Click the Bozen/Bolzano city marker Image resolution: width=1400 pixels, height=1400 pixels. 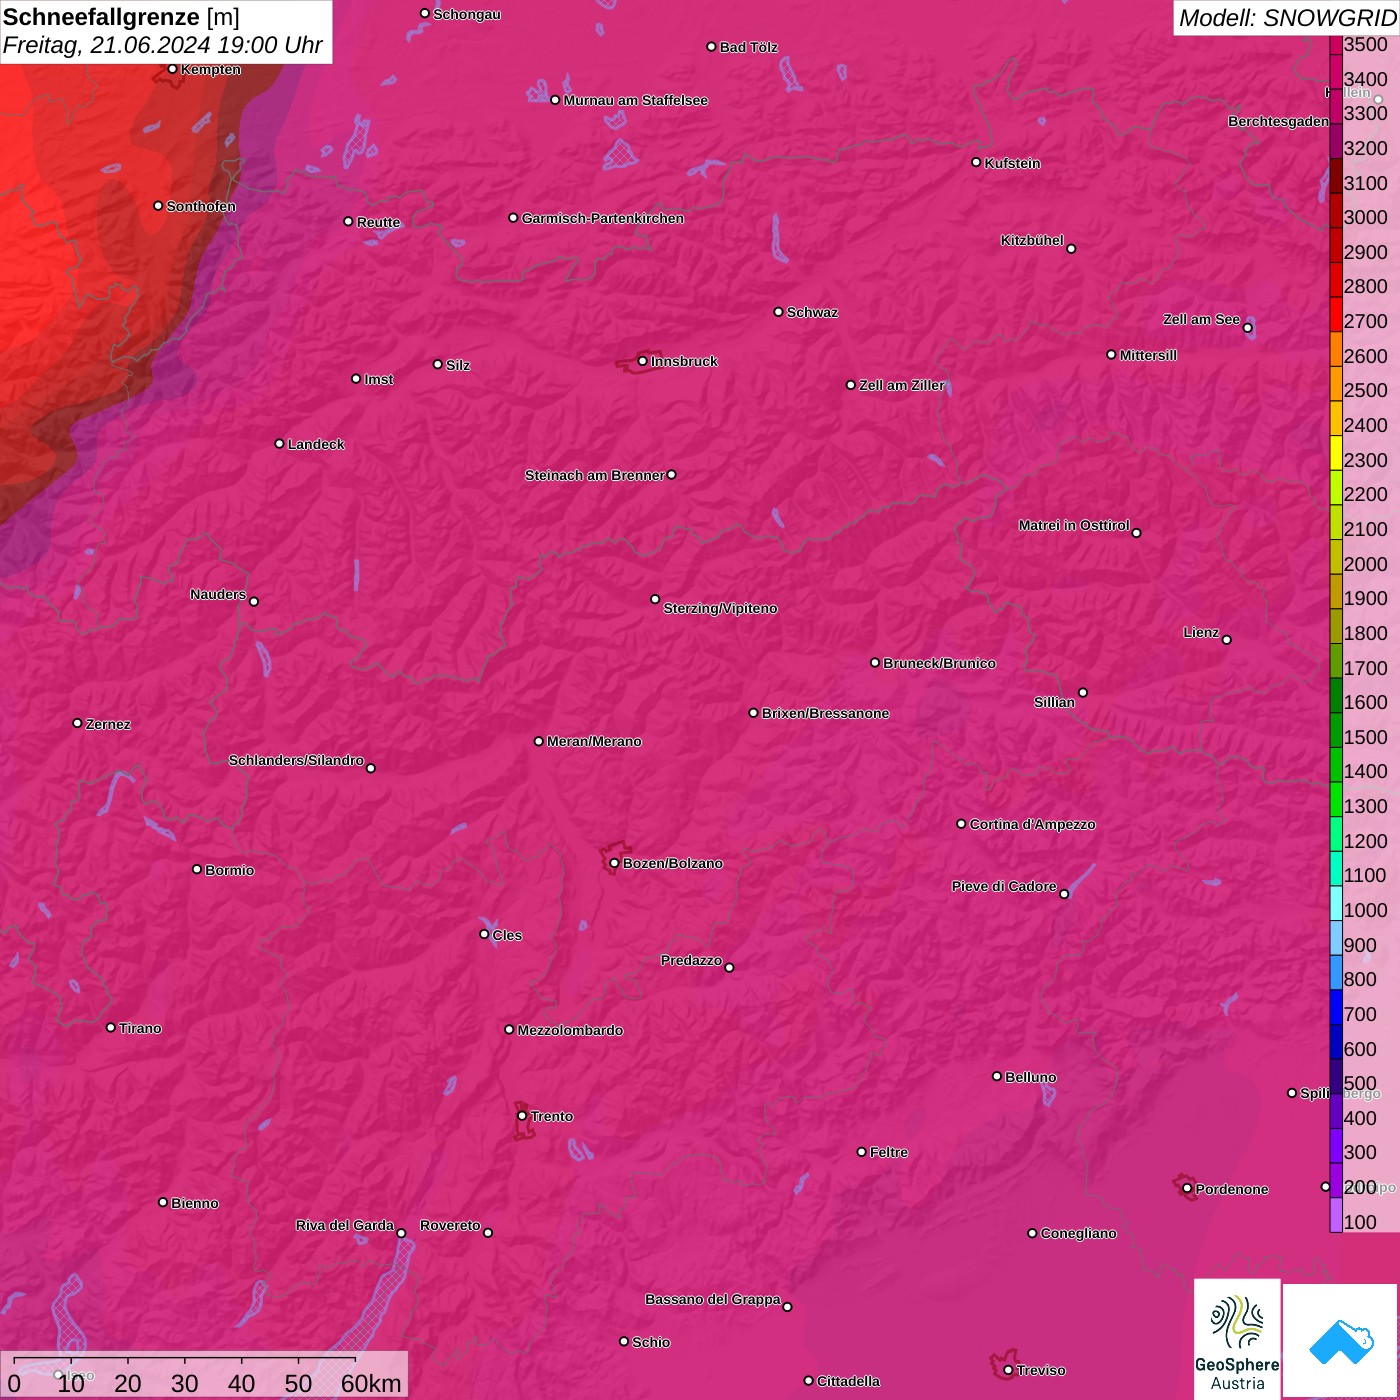pos(614,863)
